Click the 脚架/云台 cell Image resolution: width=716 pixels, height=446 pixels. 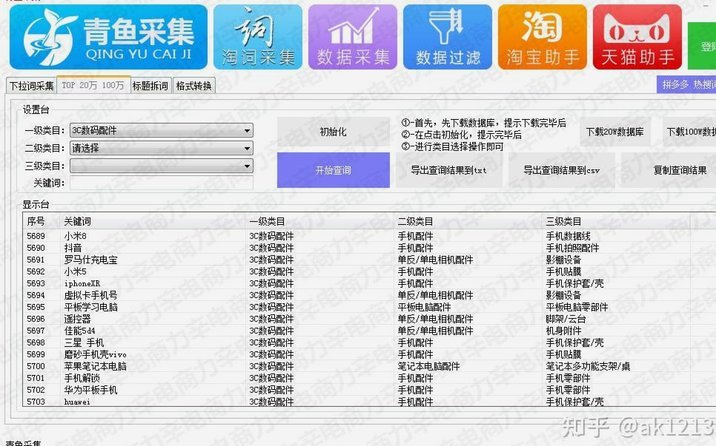click(566, 319)
